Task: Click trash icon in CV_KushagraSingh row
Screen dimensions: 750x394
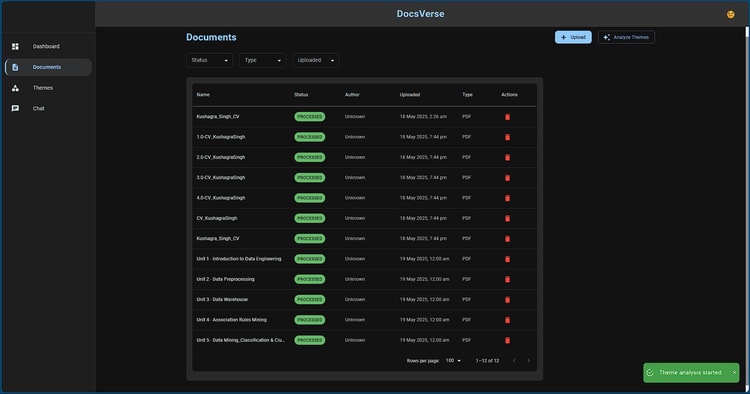Action: 507,219
